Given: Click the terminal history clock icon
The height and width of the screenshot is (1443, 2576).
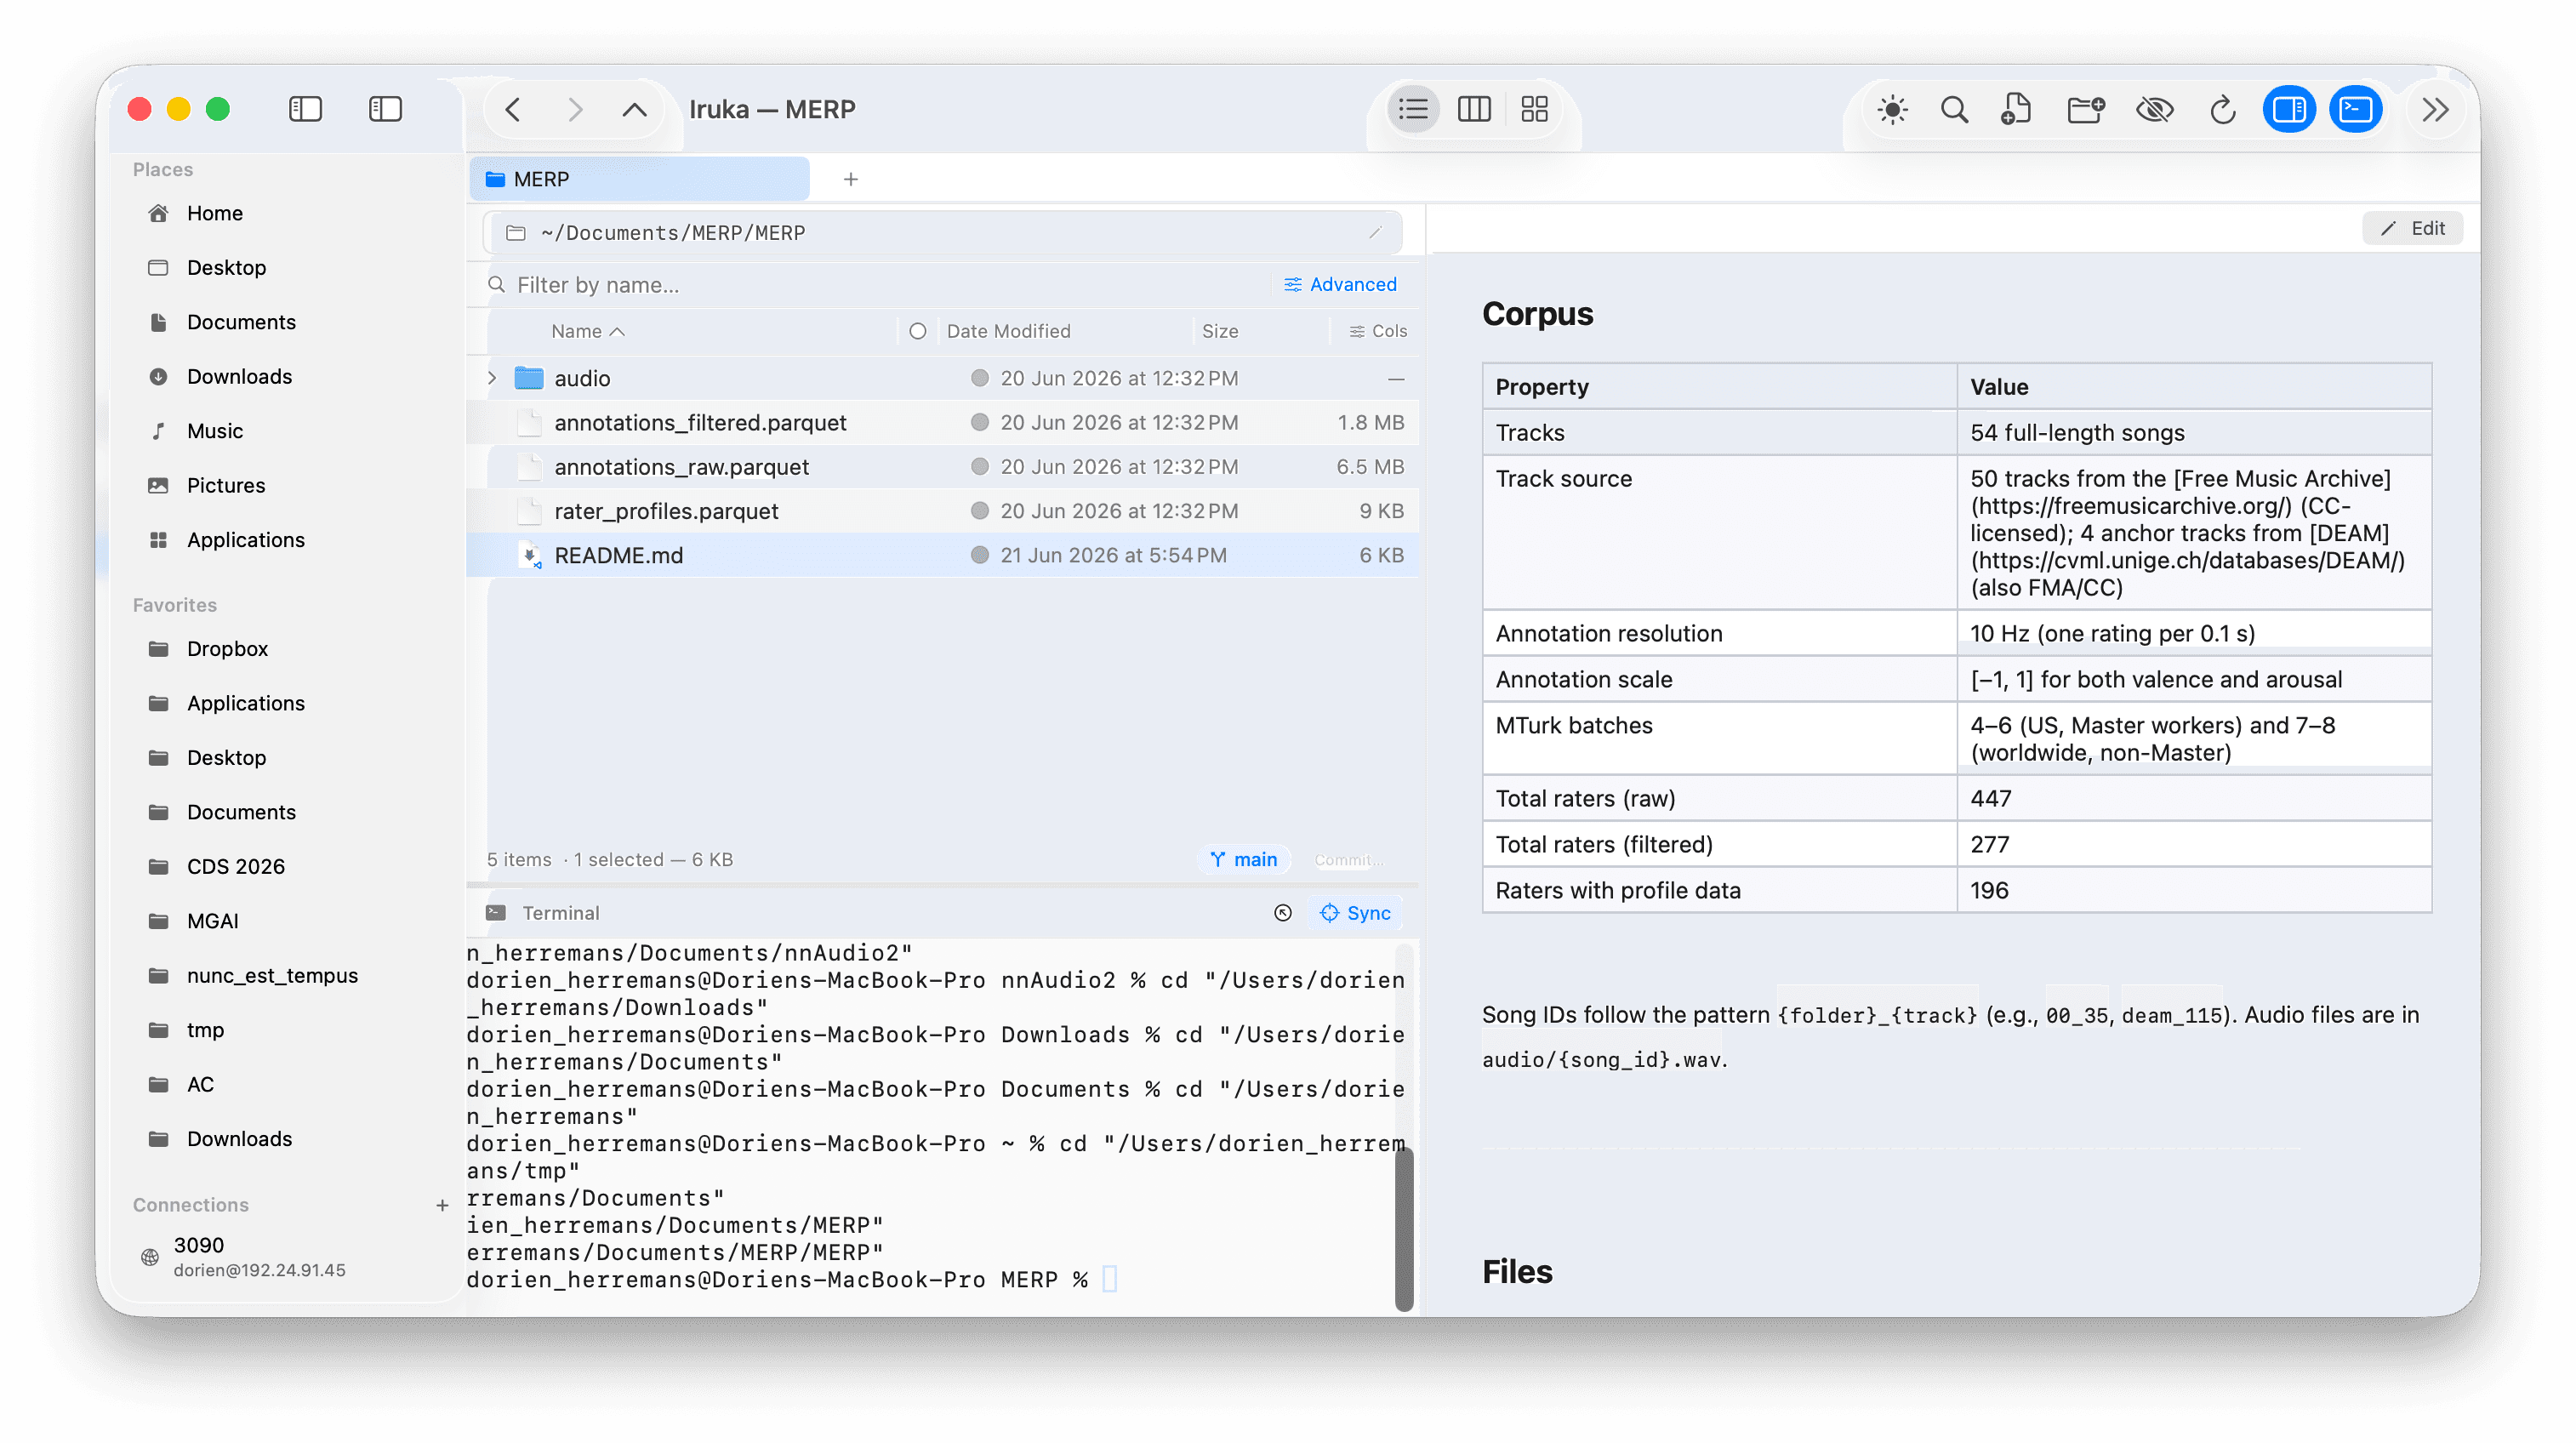Looking at the screenshot, I should tap(1283, 913).
